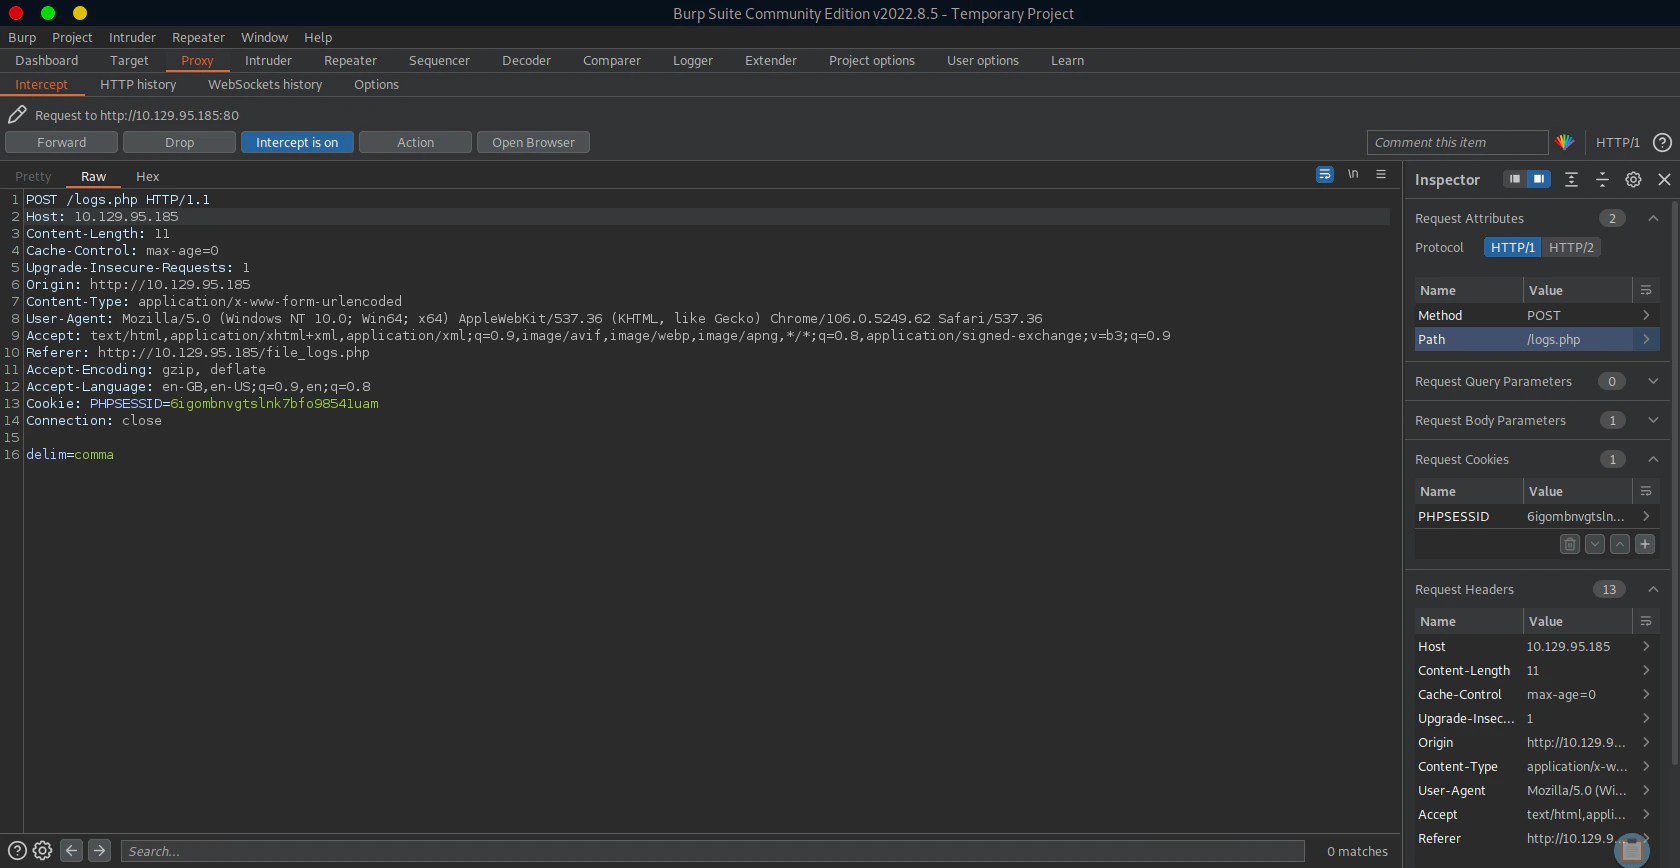Click the red window close dot in title bar
The height and width of the screenshot is (868, 1680).
pyautogui.click(x=16, y=13)
